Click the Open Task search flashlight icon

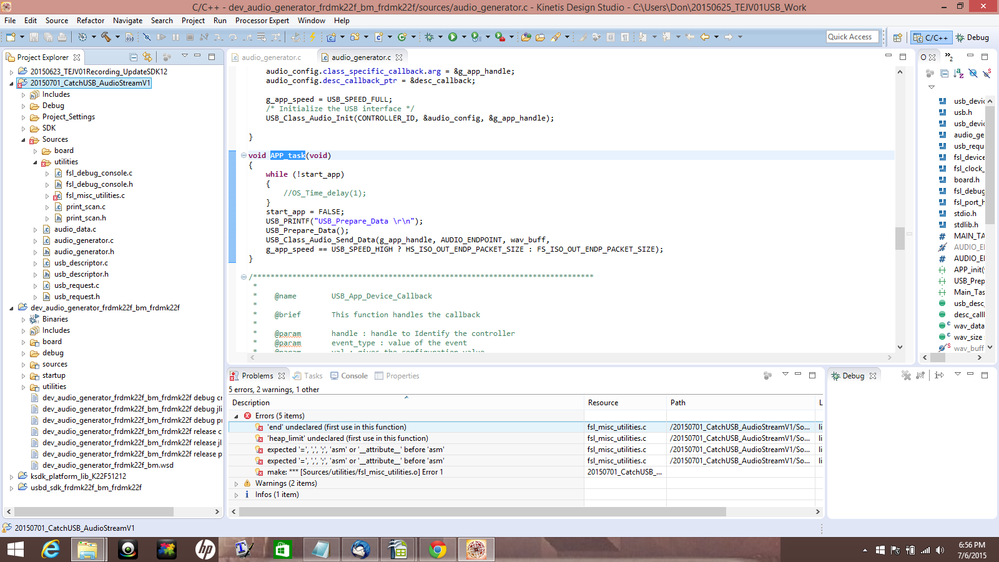[556, 37]
